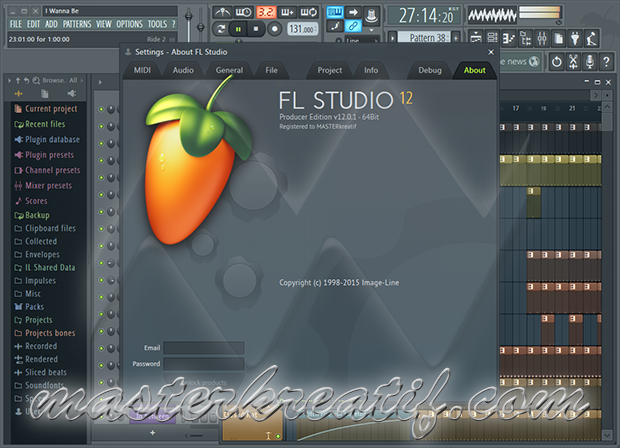
Task: Adjust the master pitch slider
Action: pos(201,24)
